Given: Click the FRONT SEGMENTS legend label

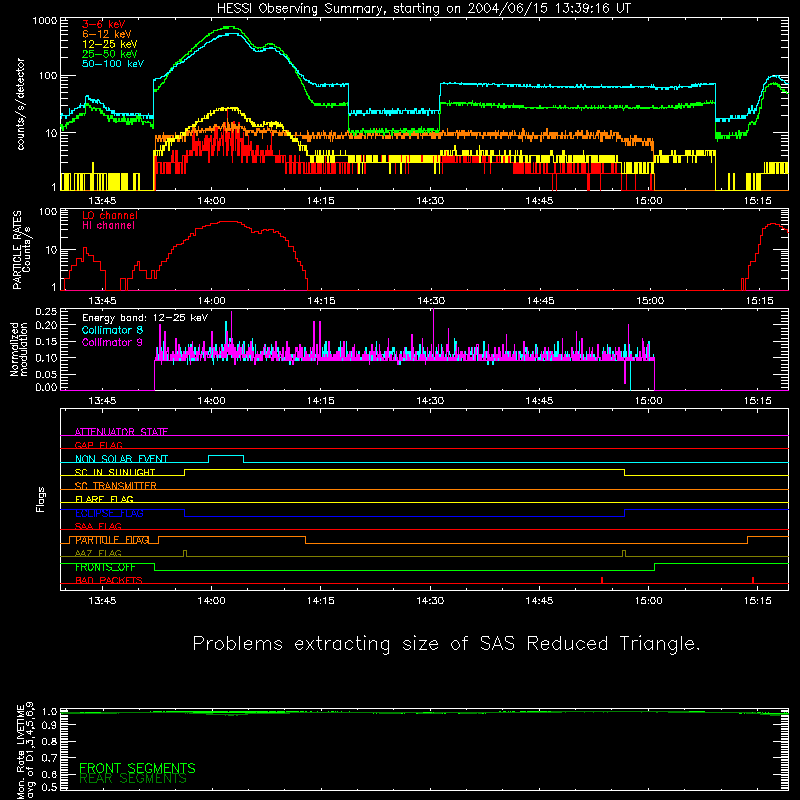Looking at the screenshot, I should 137,768.
